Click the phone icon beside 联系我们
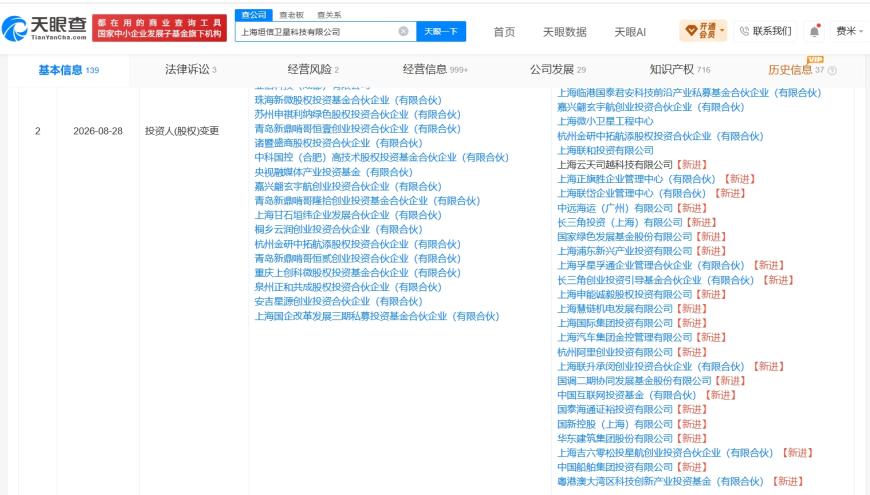This screenshot has height=495, width=870. point(744,32)
